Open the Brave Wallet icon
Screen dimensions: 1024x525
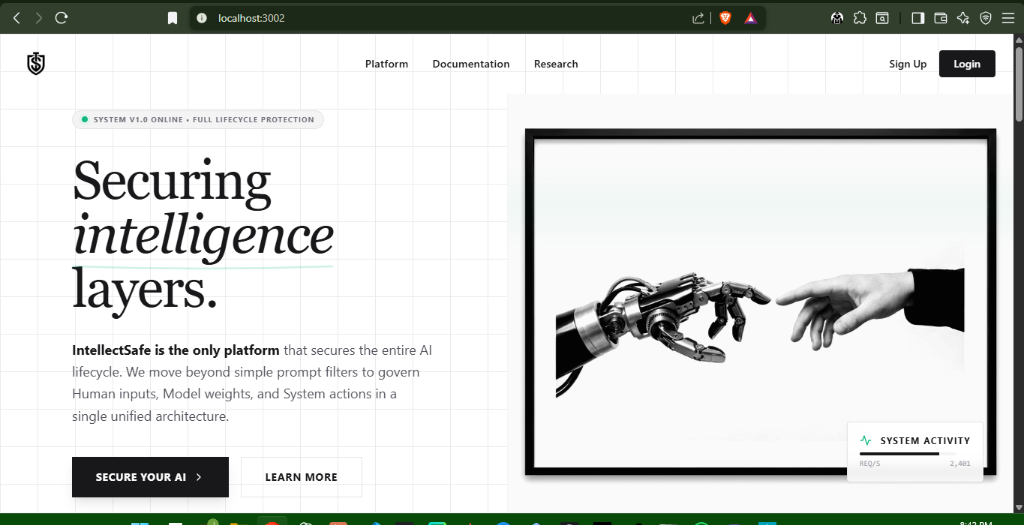pos(940,18)
